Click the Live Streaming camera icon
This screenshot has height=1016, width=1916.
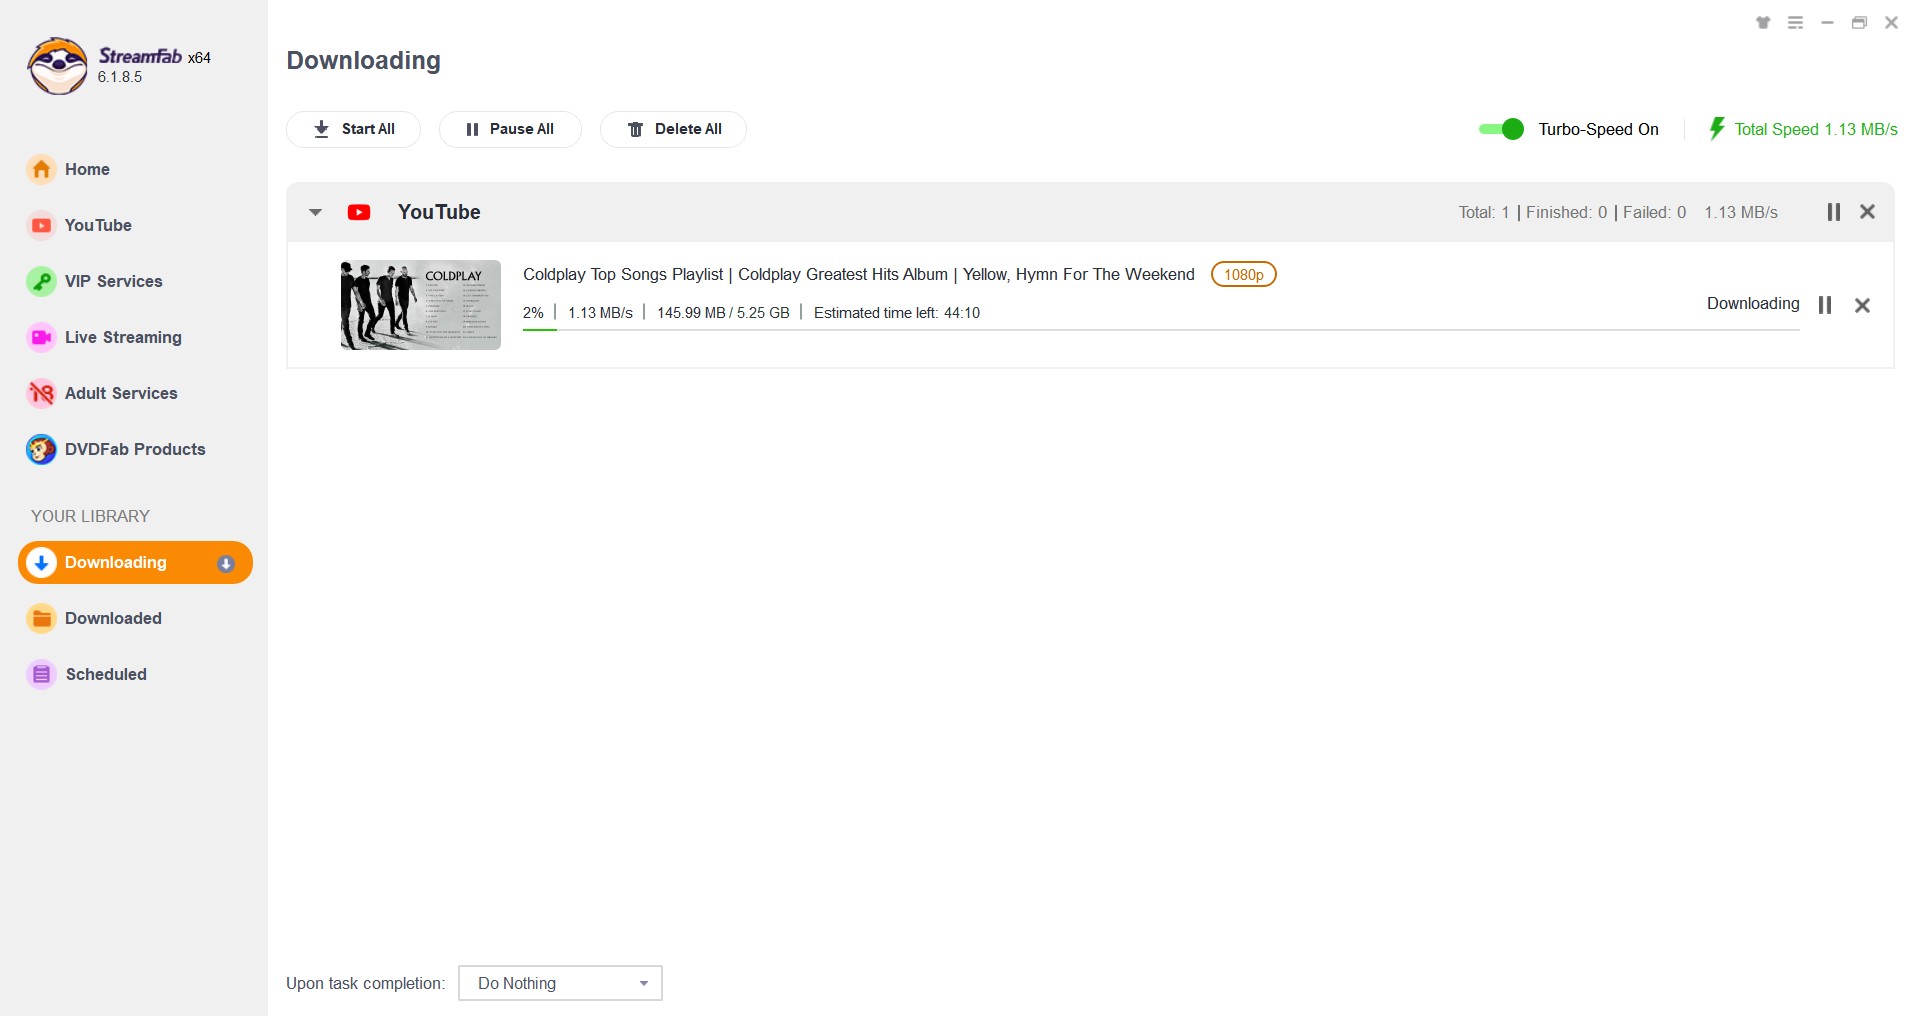(41, 337)
